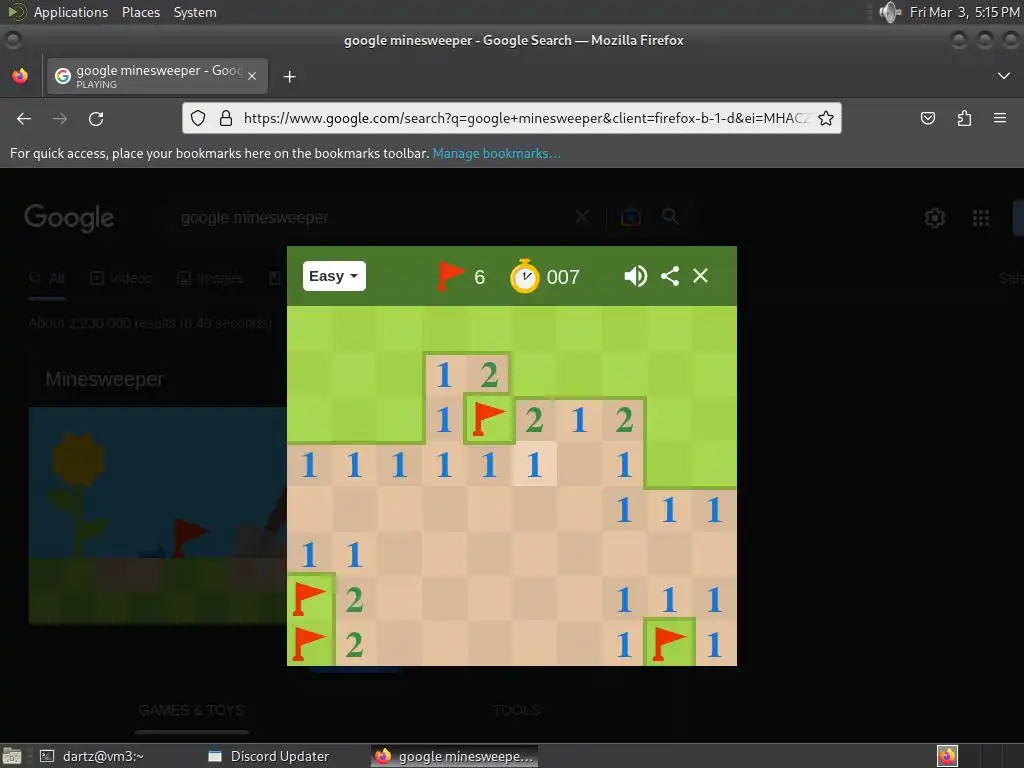
Task: Close the google minesweeper tab
Action: [x=252, y=76]
